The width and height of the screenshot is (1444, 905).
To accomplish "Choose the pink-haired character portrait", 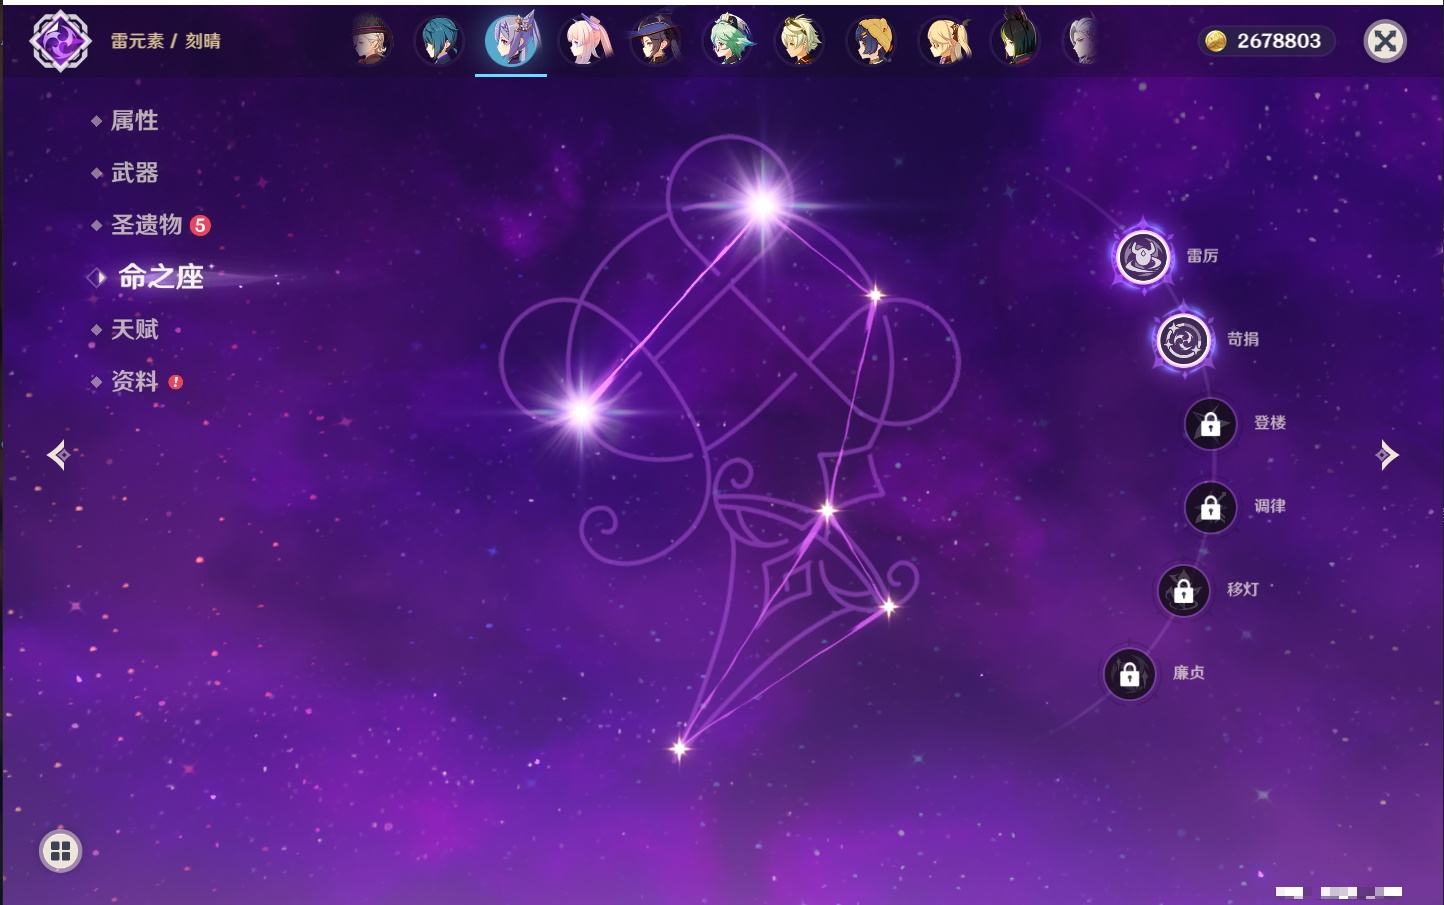I will 585,41.
